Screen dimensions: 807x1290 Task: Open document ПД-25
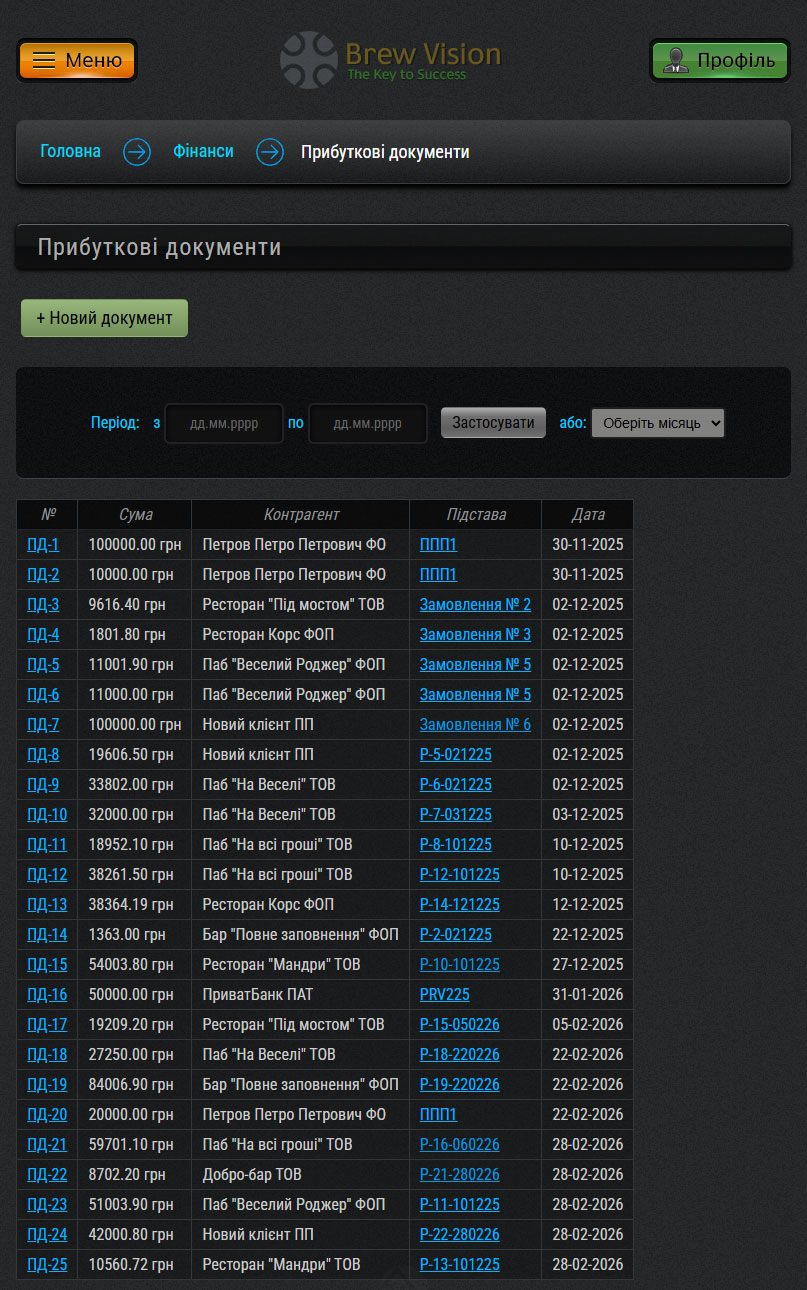[47, 1265]
